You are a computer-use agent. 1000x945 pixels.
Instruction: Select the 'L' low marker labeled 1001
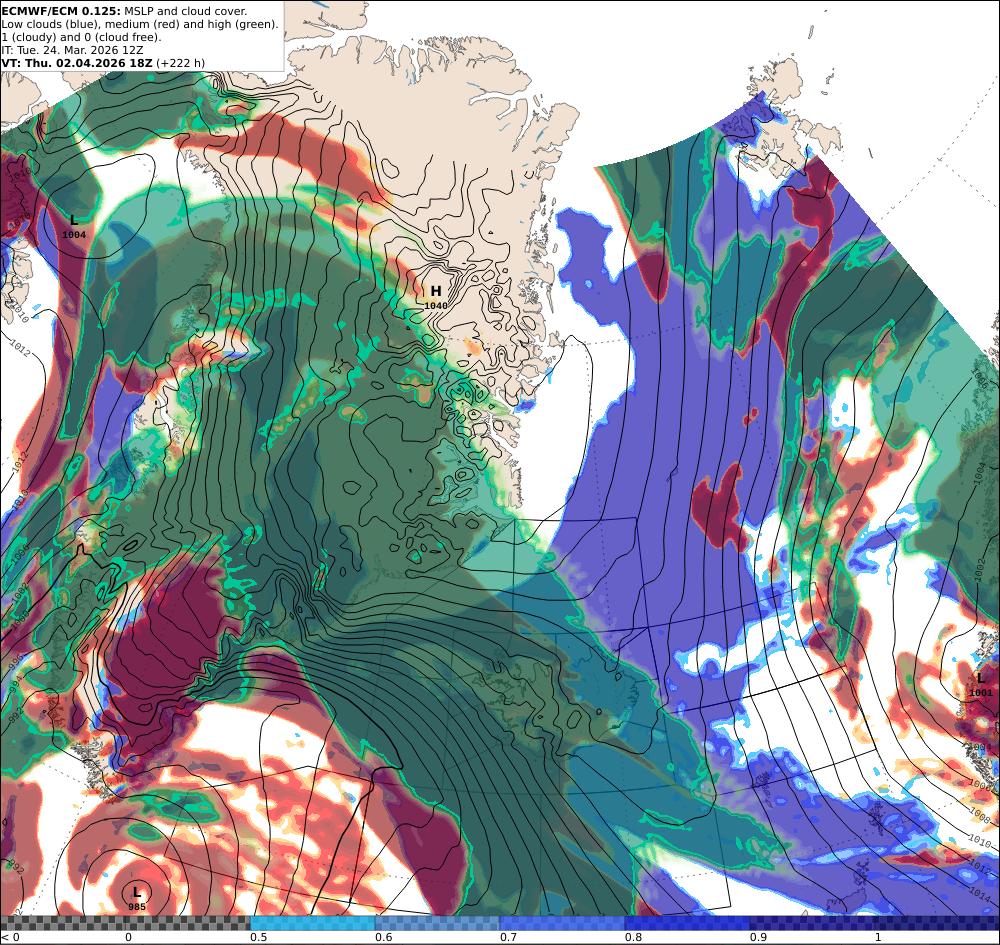(981, 678)
